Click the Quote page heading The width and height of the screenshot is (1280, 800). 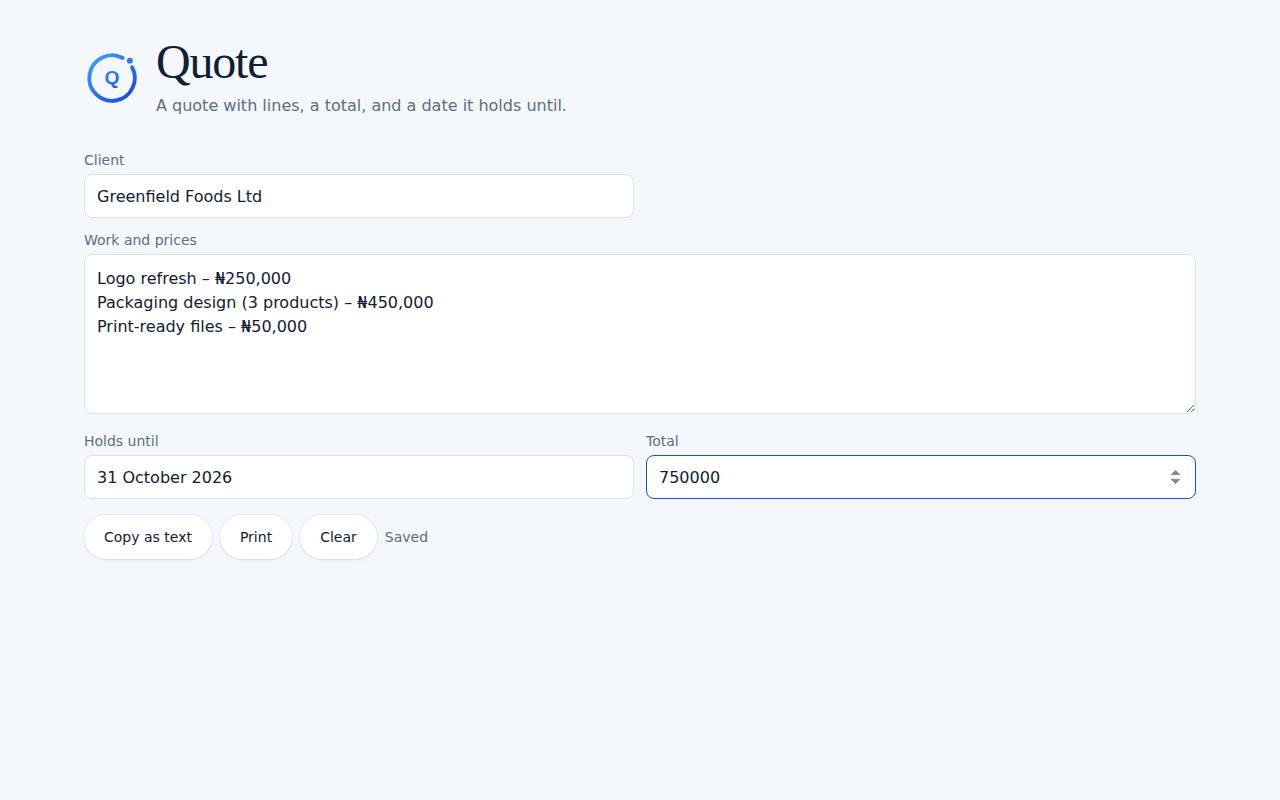(212, 63)
